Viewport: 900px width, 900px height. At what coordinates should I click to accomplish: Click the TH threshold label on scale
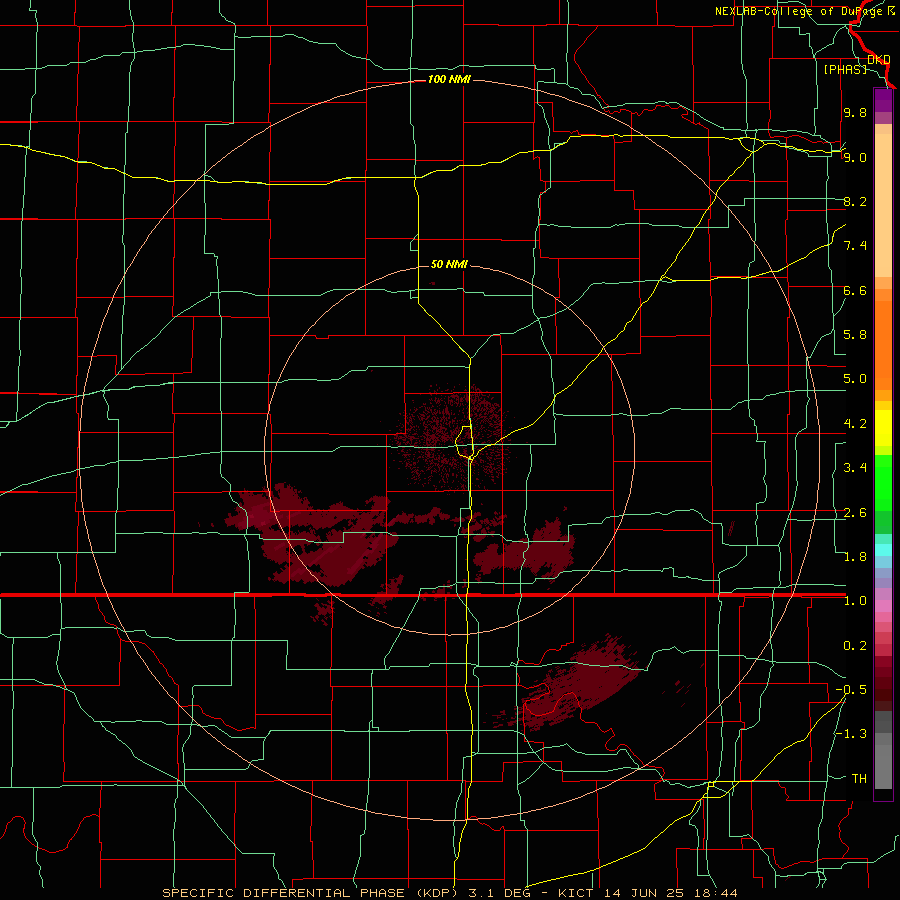[x=859, y=779]
